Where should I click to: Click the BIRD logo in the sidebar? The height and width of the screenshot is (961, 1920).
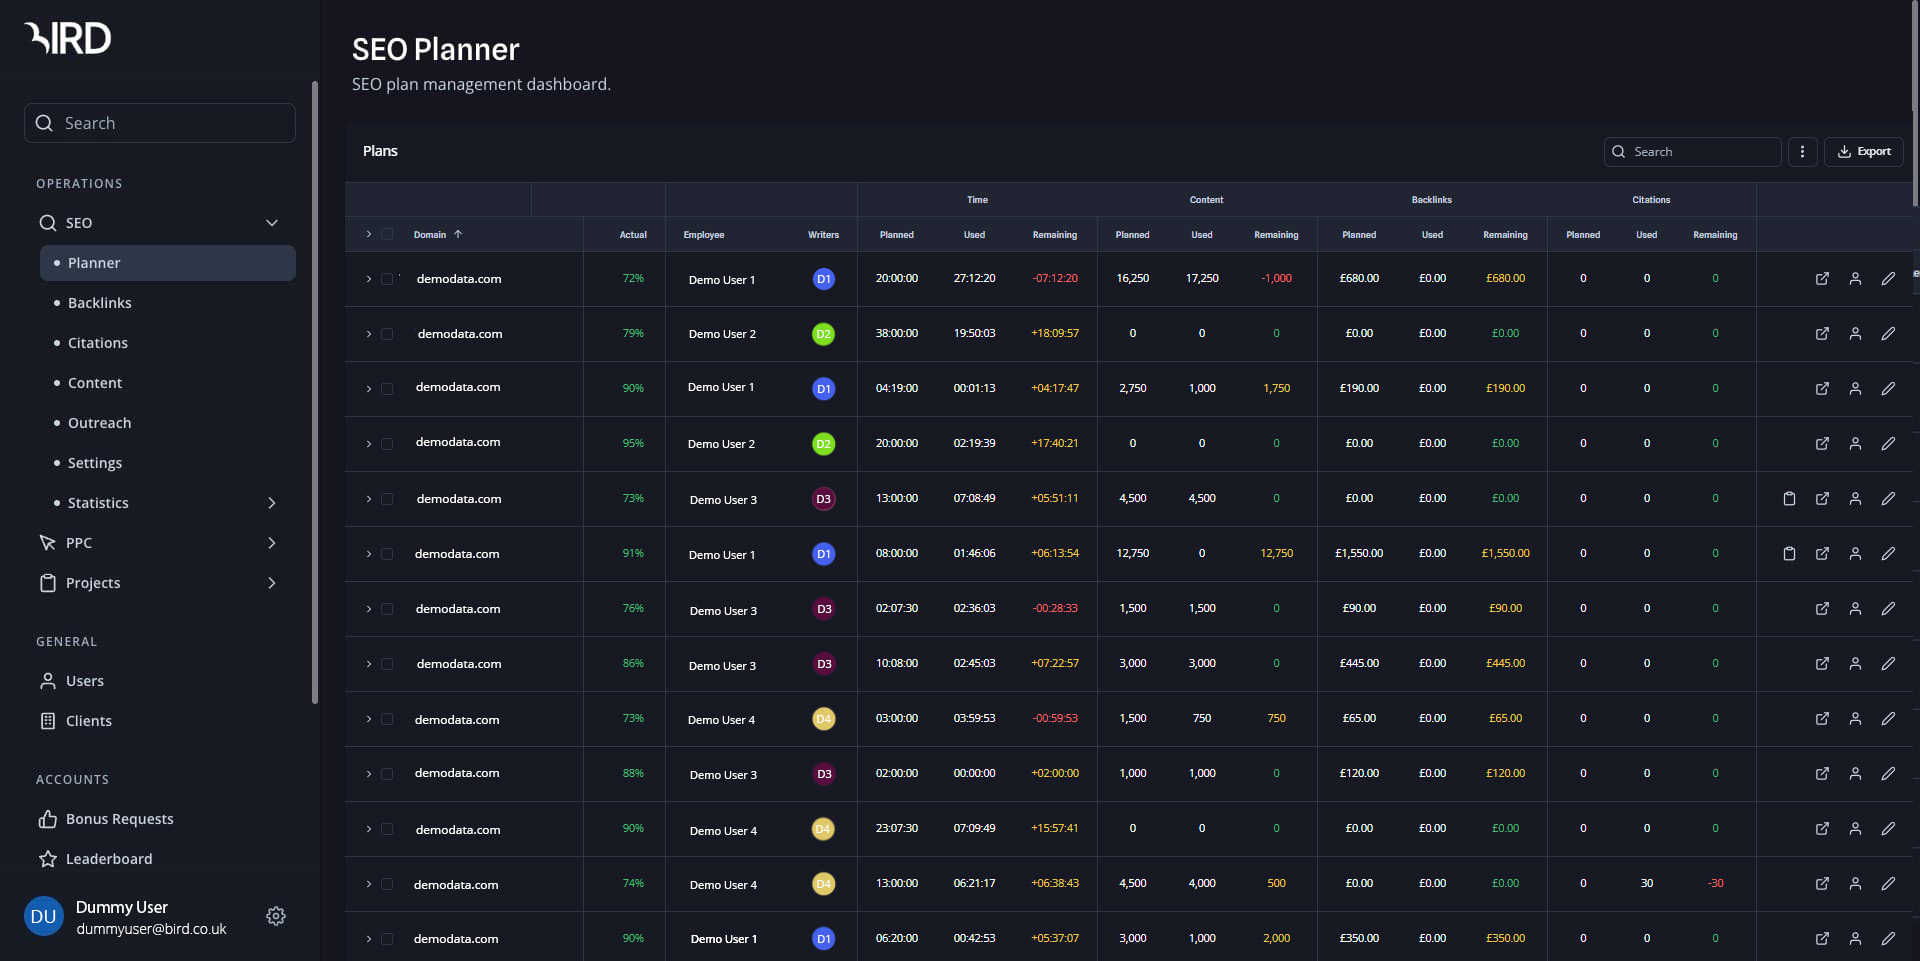coord(68,38)
